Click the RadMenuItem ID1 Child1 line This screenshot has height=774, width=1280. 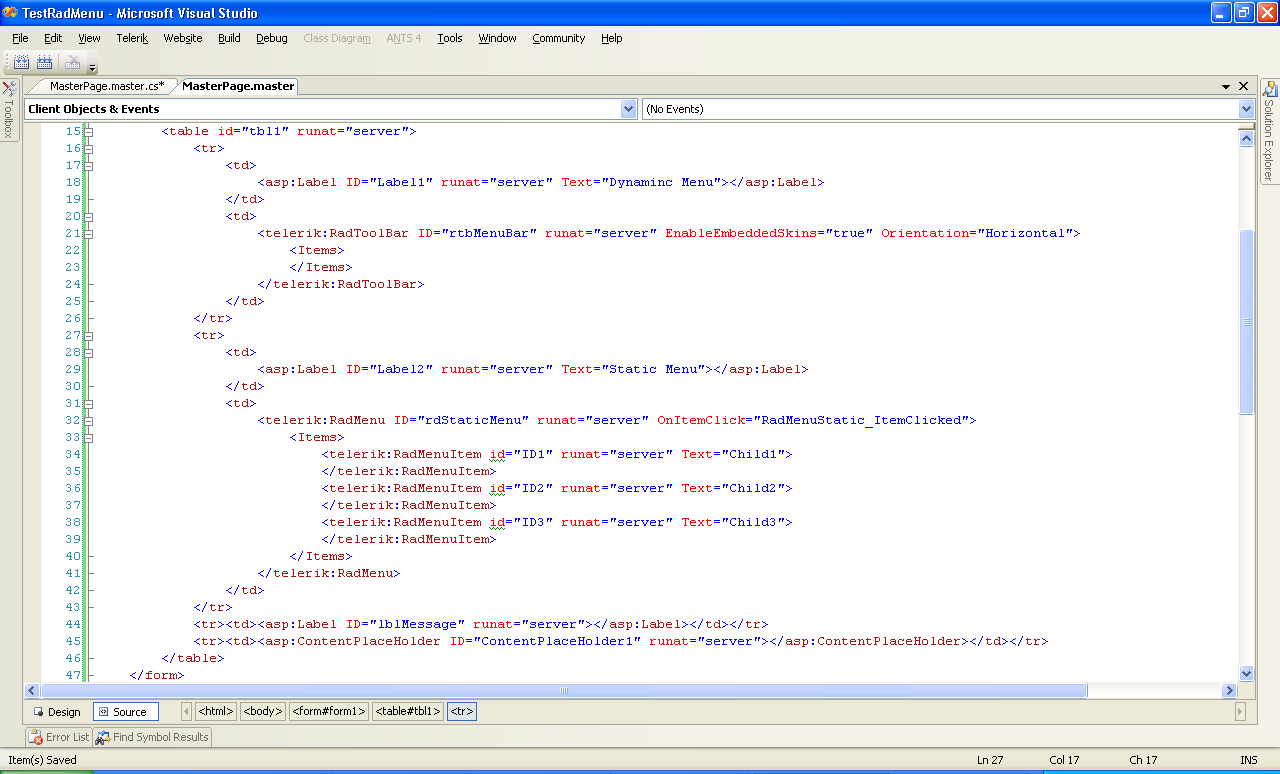tap(557, 454)
